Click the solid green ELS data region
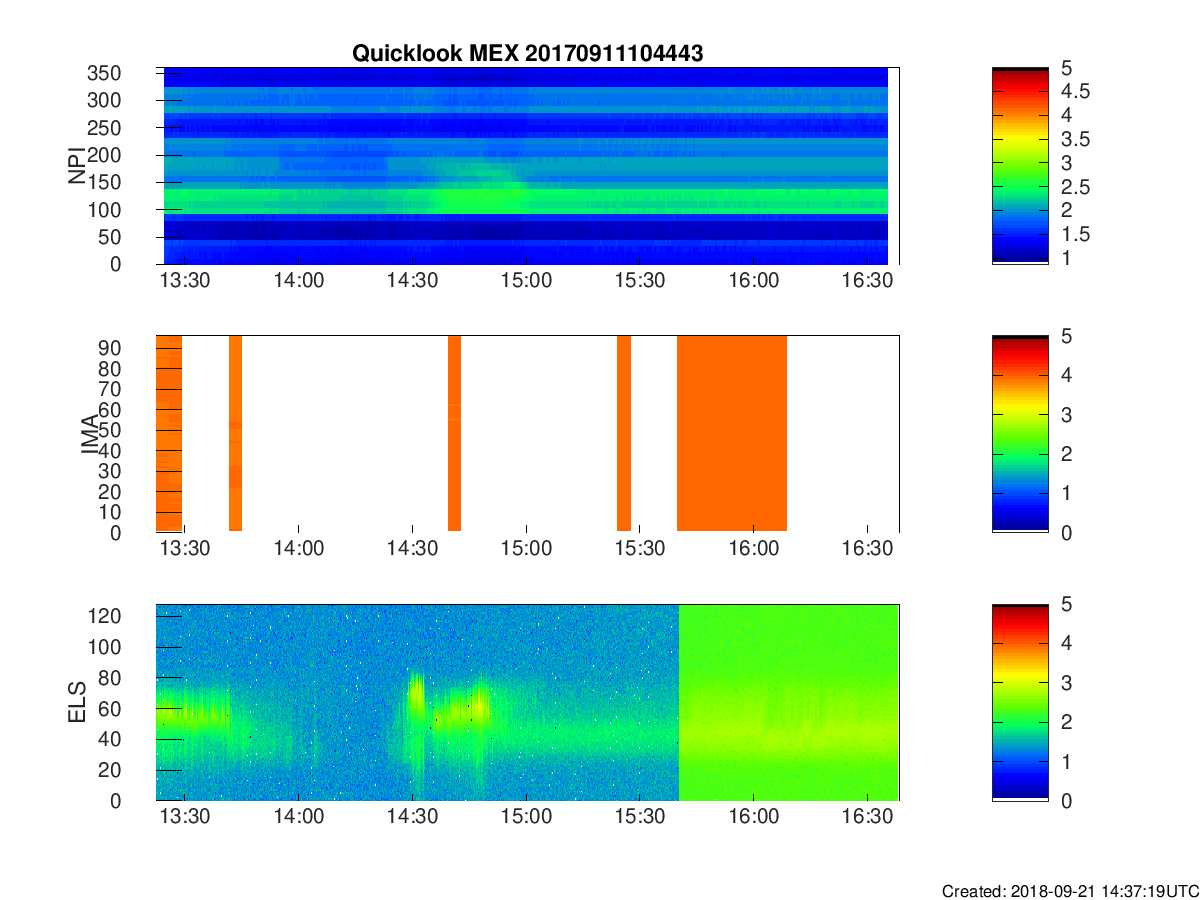Viewport: 1200px width, 900px height. point(789,702)
